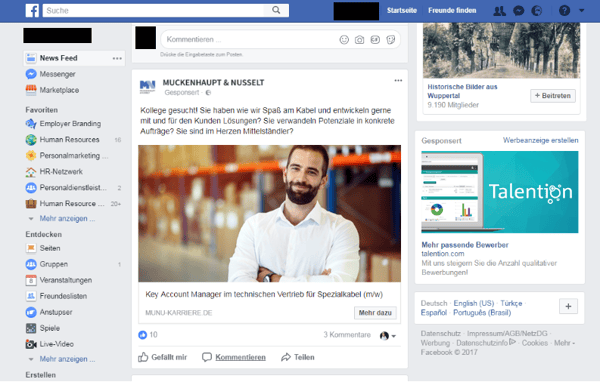Open Datenschutz footer link
This screenshot has height=382, width=600.
click(x=441, y=333)
